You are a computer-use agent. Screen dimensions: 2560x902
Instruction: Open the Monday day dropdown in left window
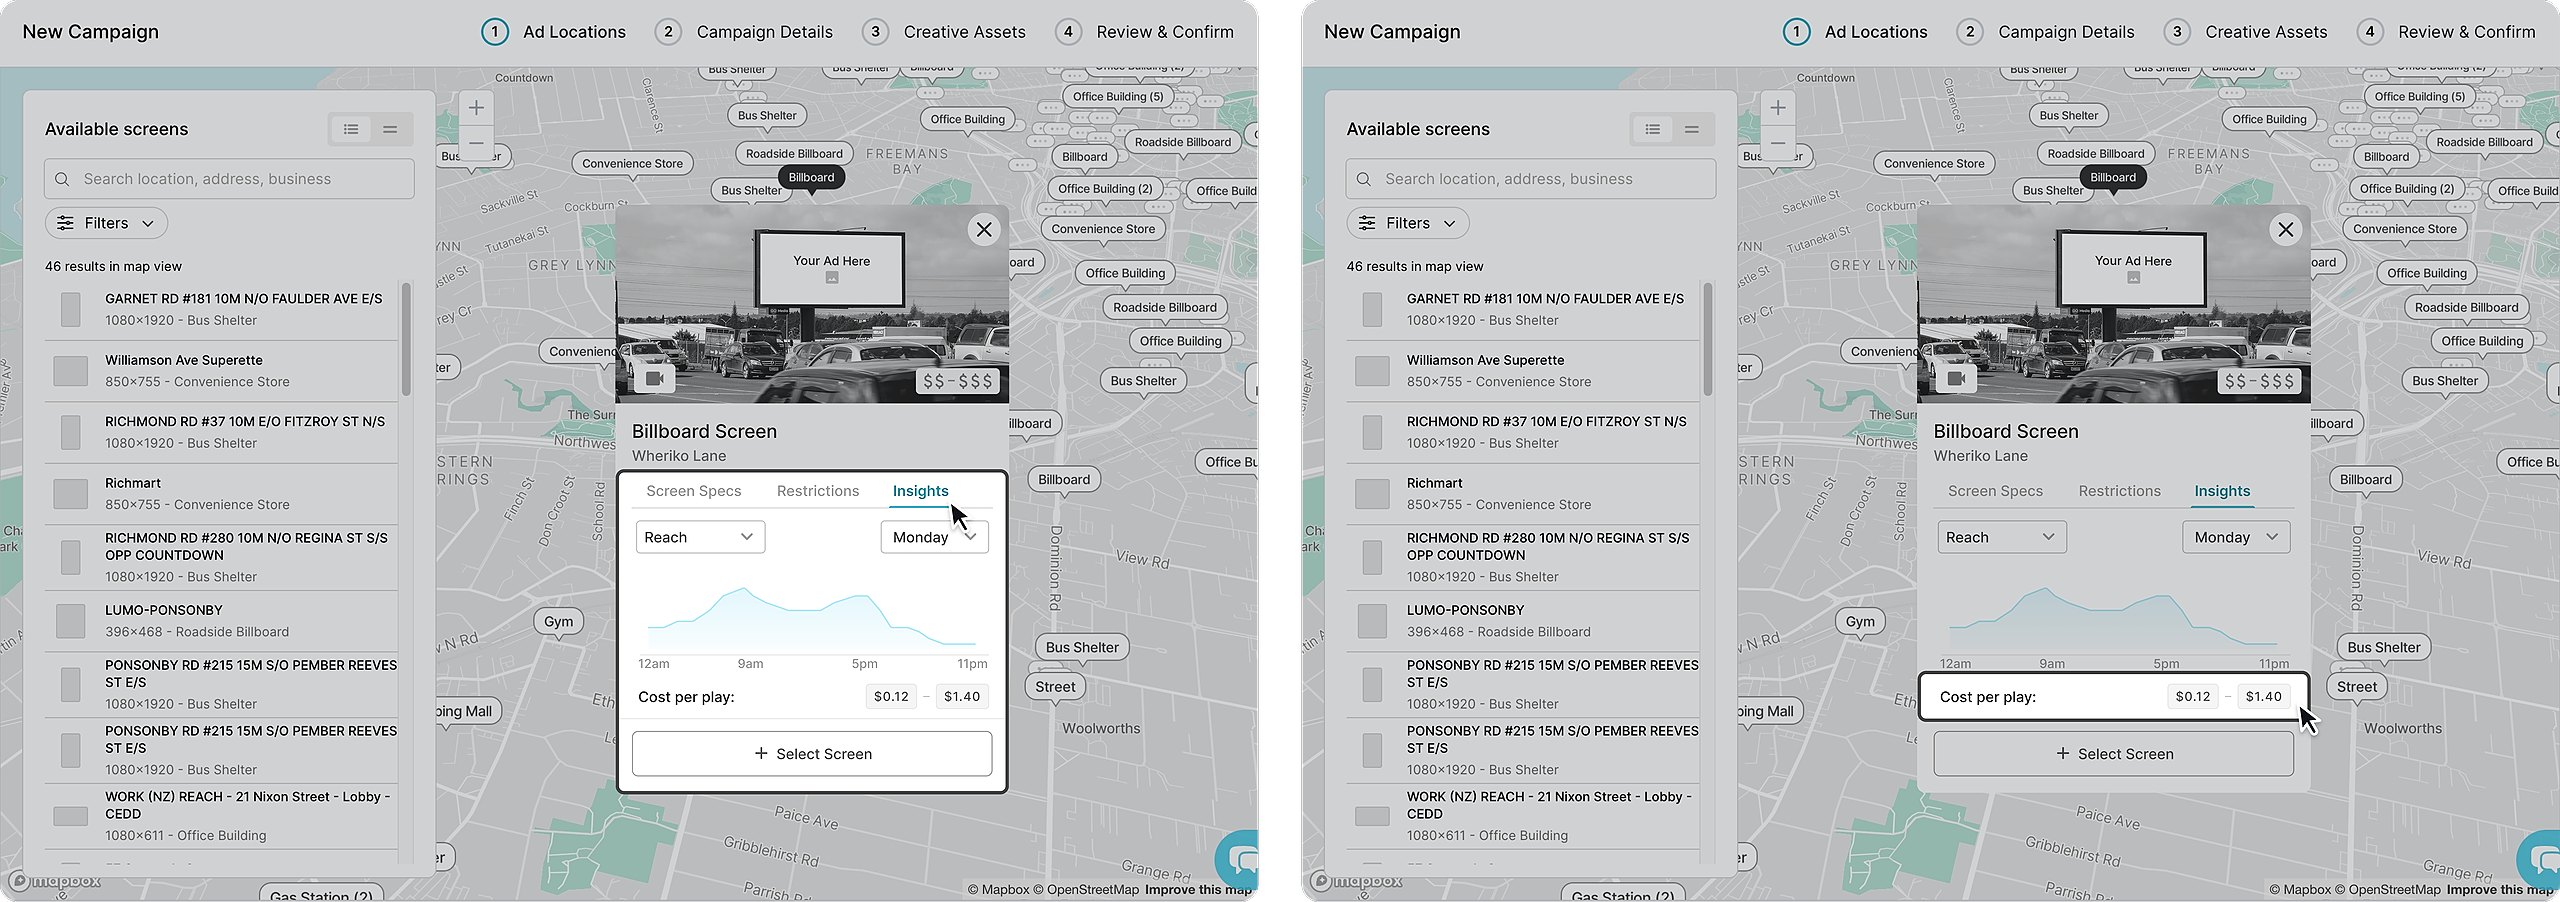[x=934, y=537]
